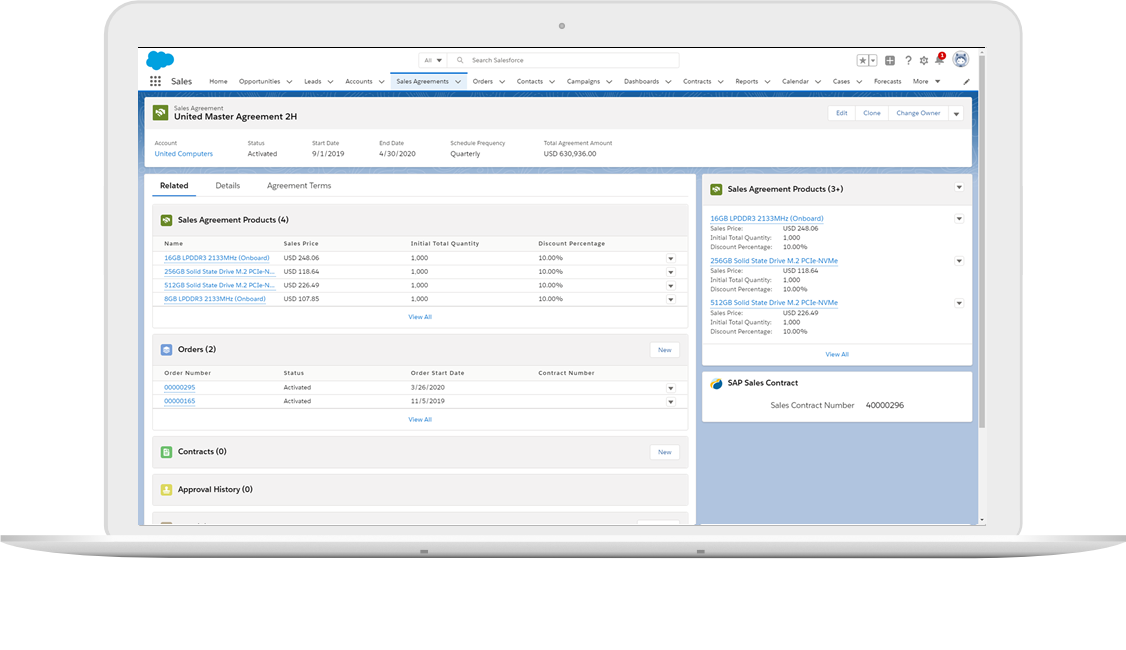Expand the Leads tab chevron
Screen dimensions: 1126x650
pos(330,82)
